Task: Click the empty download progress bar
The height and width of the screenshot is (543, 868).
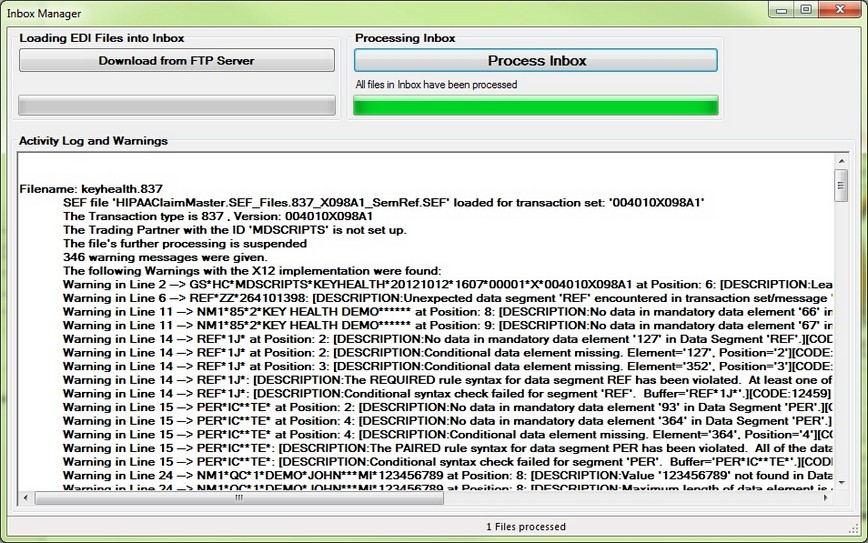Action: (177, 105)
